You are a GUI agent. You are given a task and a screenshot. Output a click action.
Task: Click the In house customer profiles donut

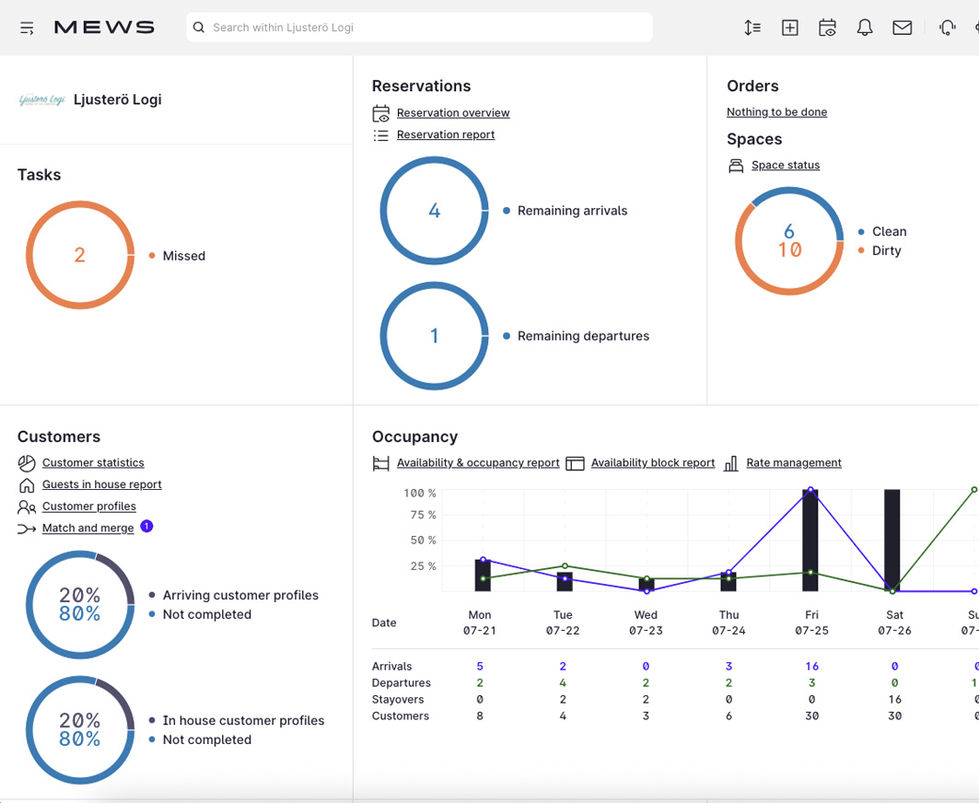pyautogui.click(x=80, y=730)
